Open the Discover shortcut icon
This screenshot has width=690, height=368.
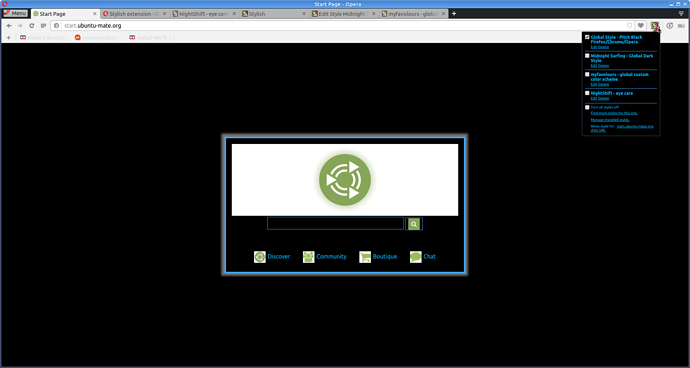click(260, 257)
